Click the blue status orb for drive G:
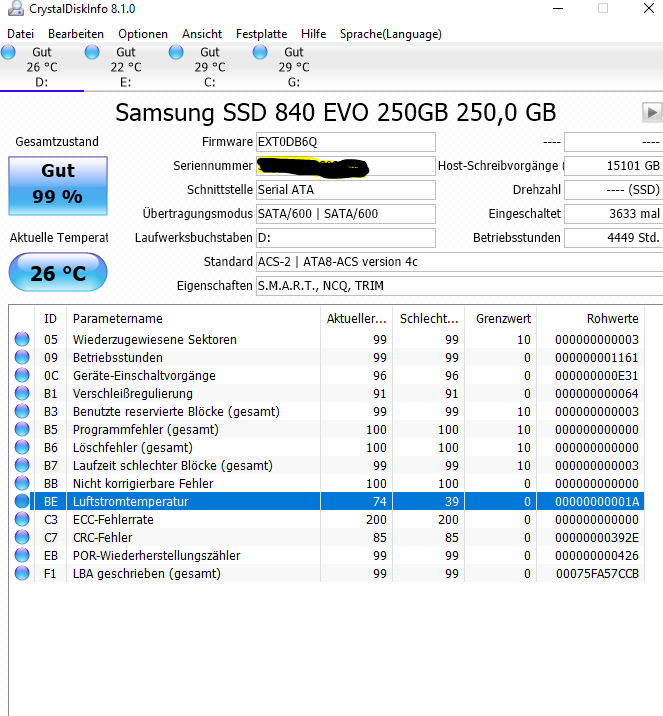Image resolution: width=663 pixels, height=716 pixels. (260, 52)
